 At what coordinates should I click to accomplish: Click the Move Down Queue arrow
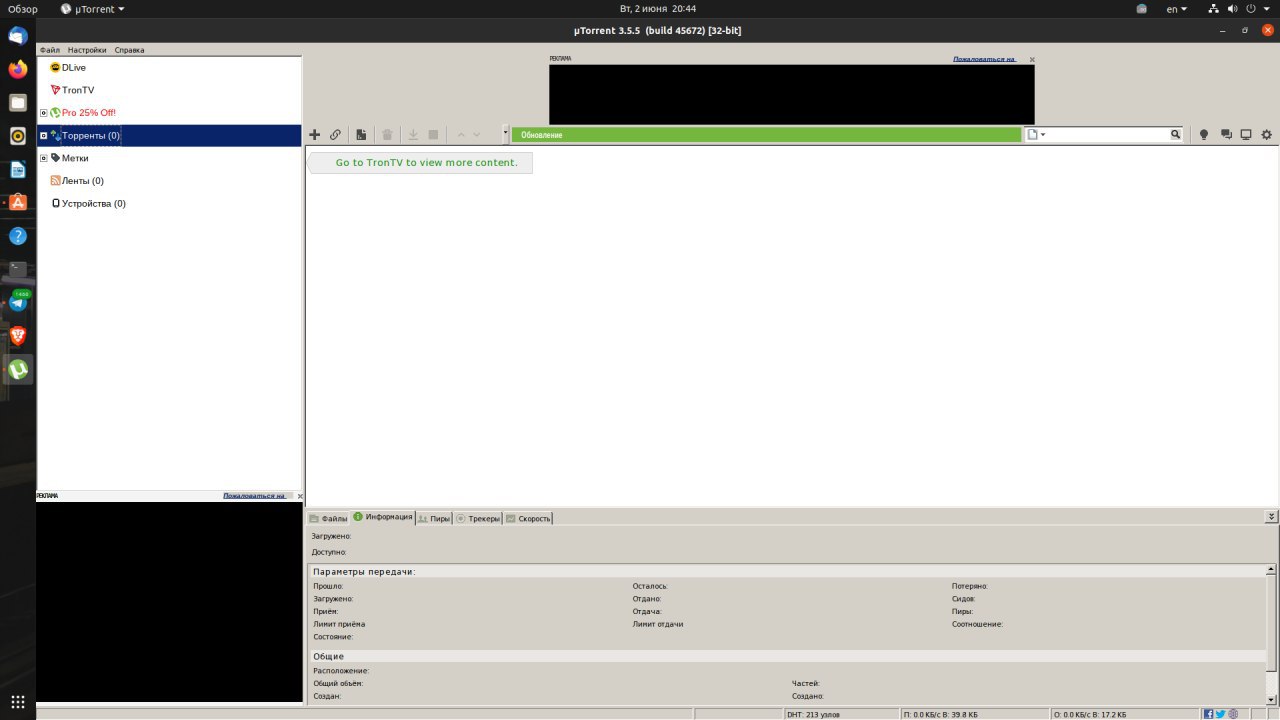[x=476, y=134]
